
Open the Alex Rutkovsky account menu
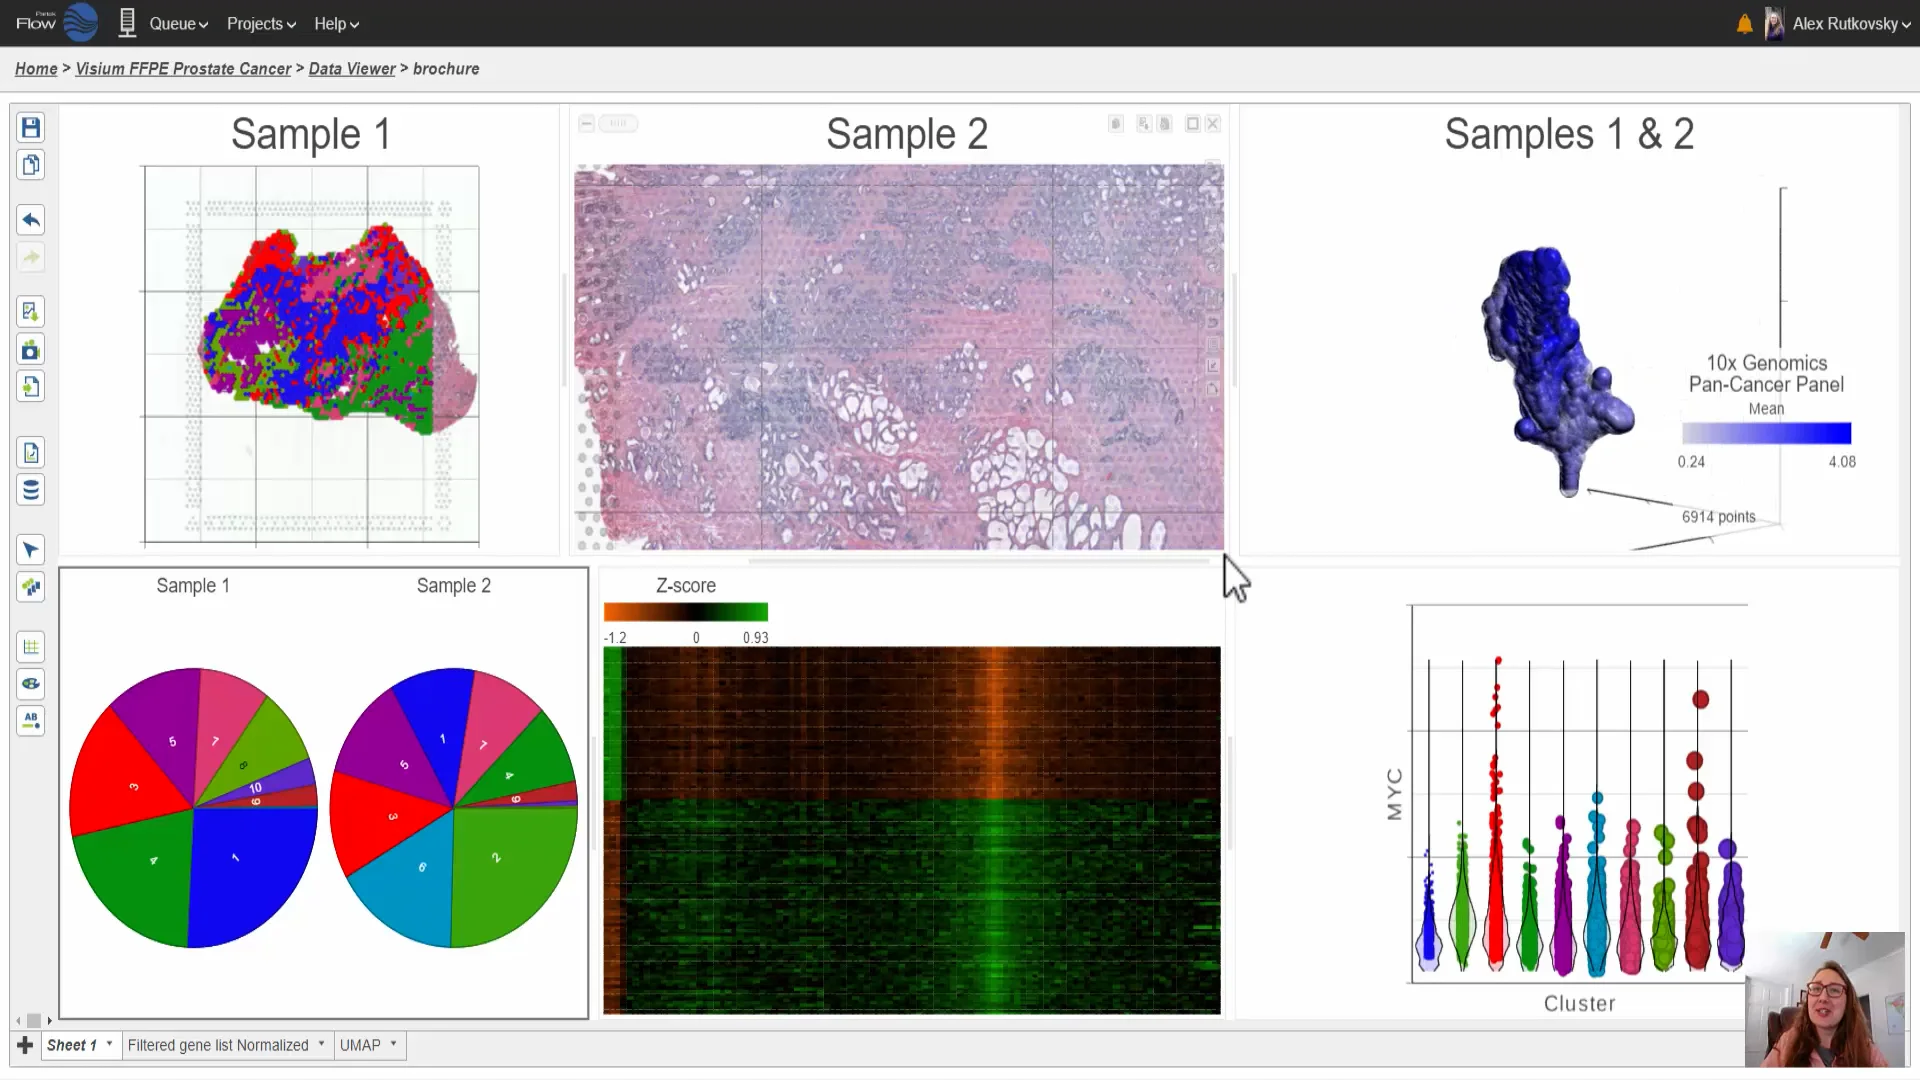(1851, 24)
